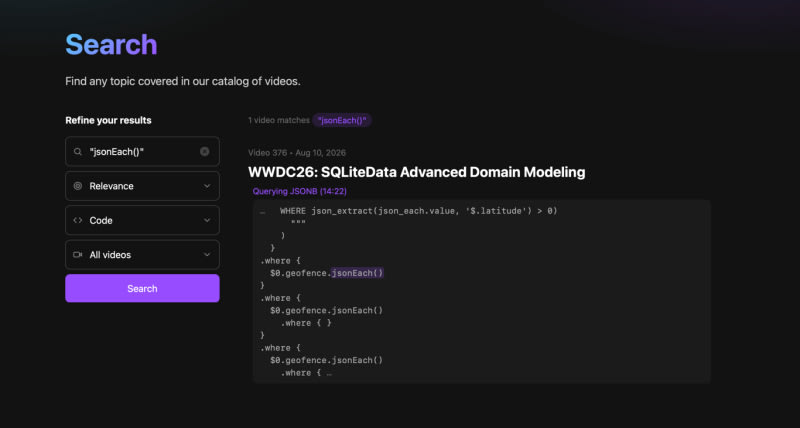This screenshot has width=800, height=428.
Task: Click the Refine your results label
Action: pos(108,120)
